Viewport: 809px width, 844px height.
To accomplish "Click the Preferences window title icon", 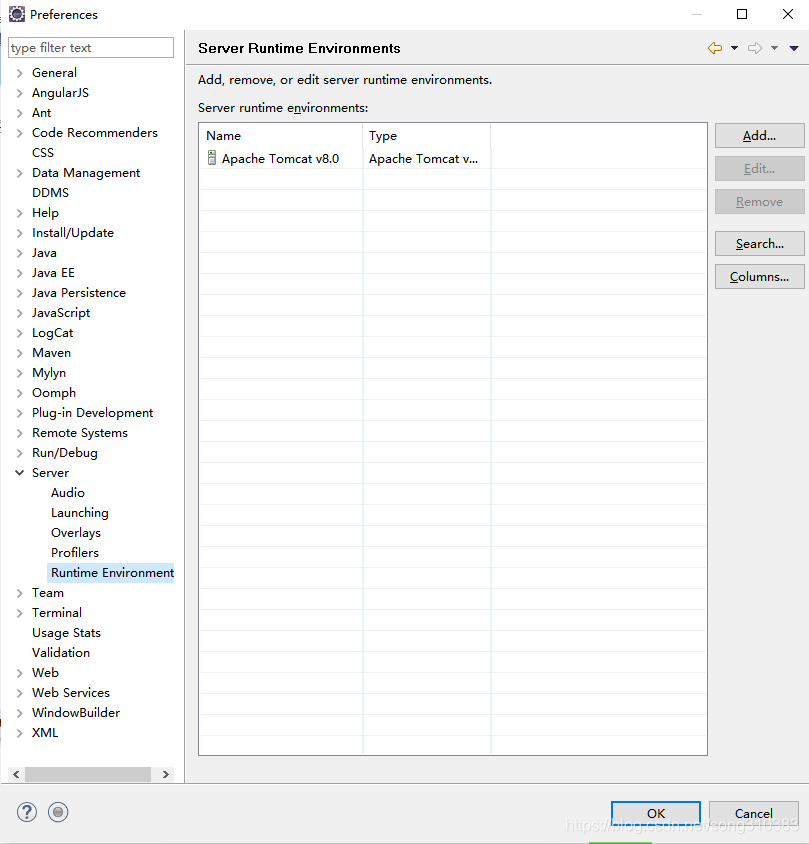I will pos(17,14).
